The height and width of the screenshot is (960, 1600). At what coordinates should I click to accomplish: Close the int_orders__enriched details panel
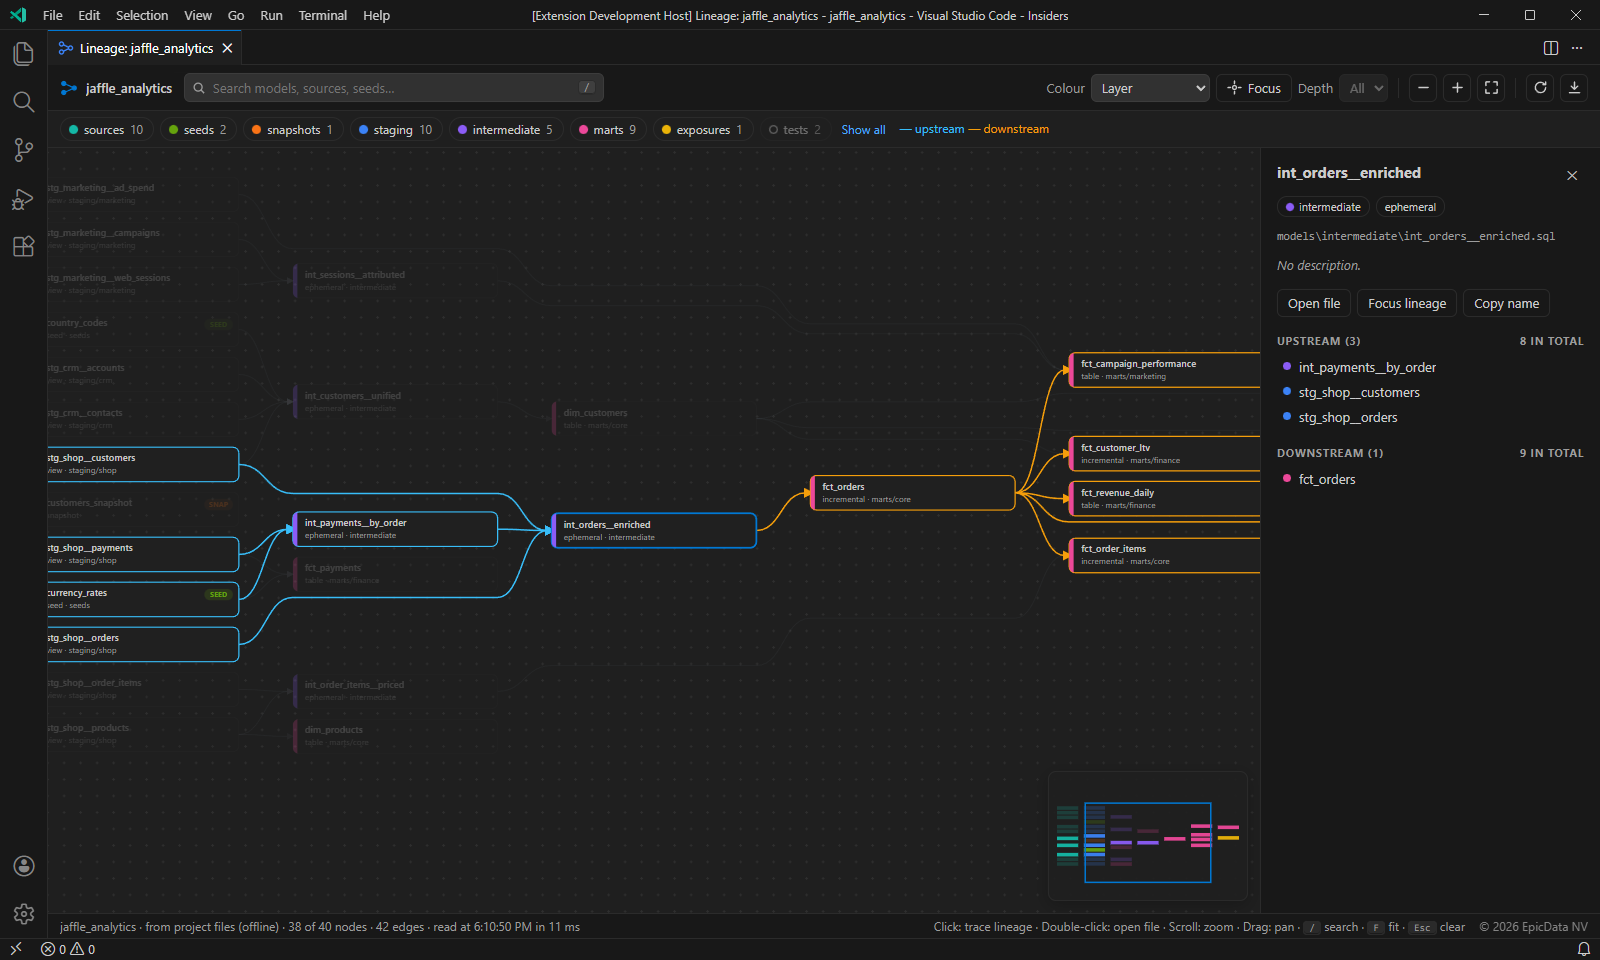tap(1572, 175)
